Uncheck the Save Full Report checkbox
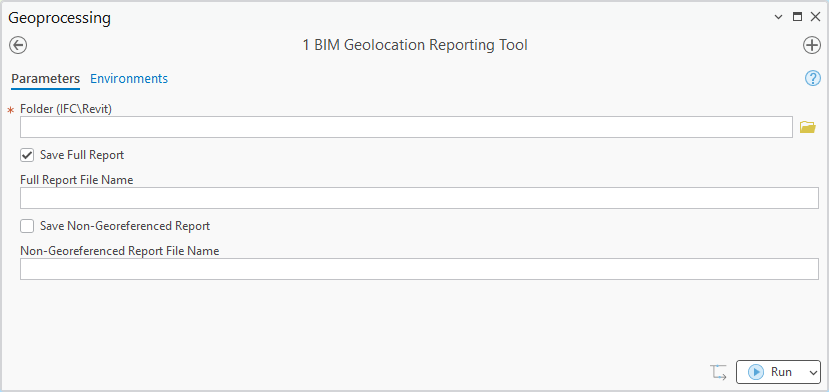 27,155
